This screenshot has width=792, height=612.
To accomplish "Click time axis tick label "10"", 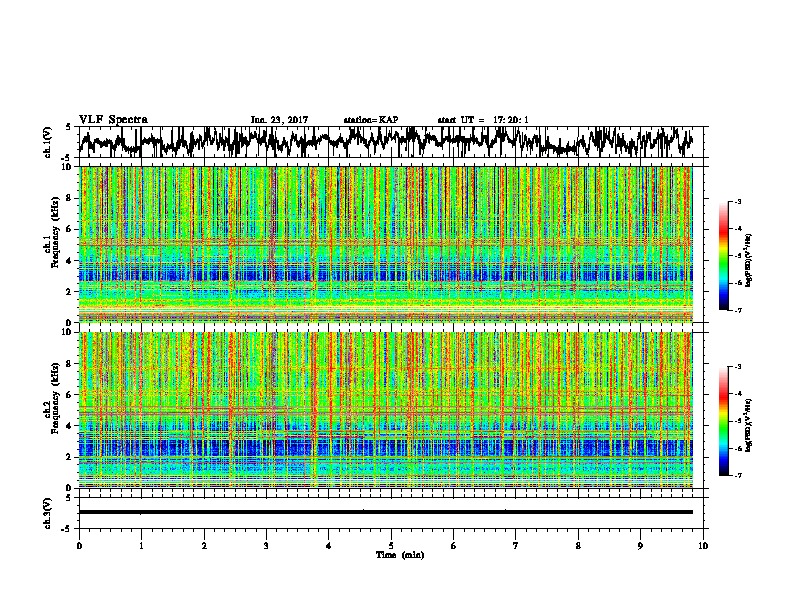I will (x=703, y=546).
